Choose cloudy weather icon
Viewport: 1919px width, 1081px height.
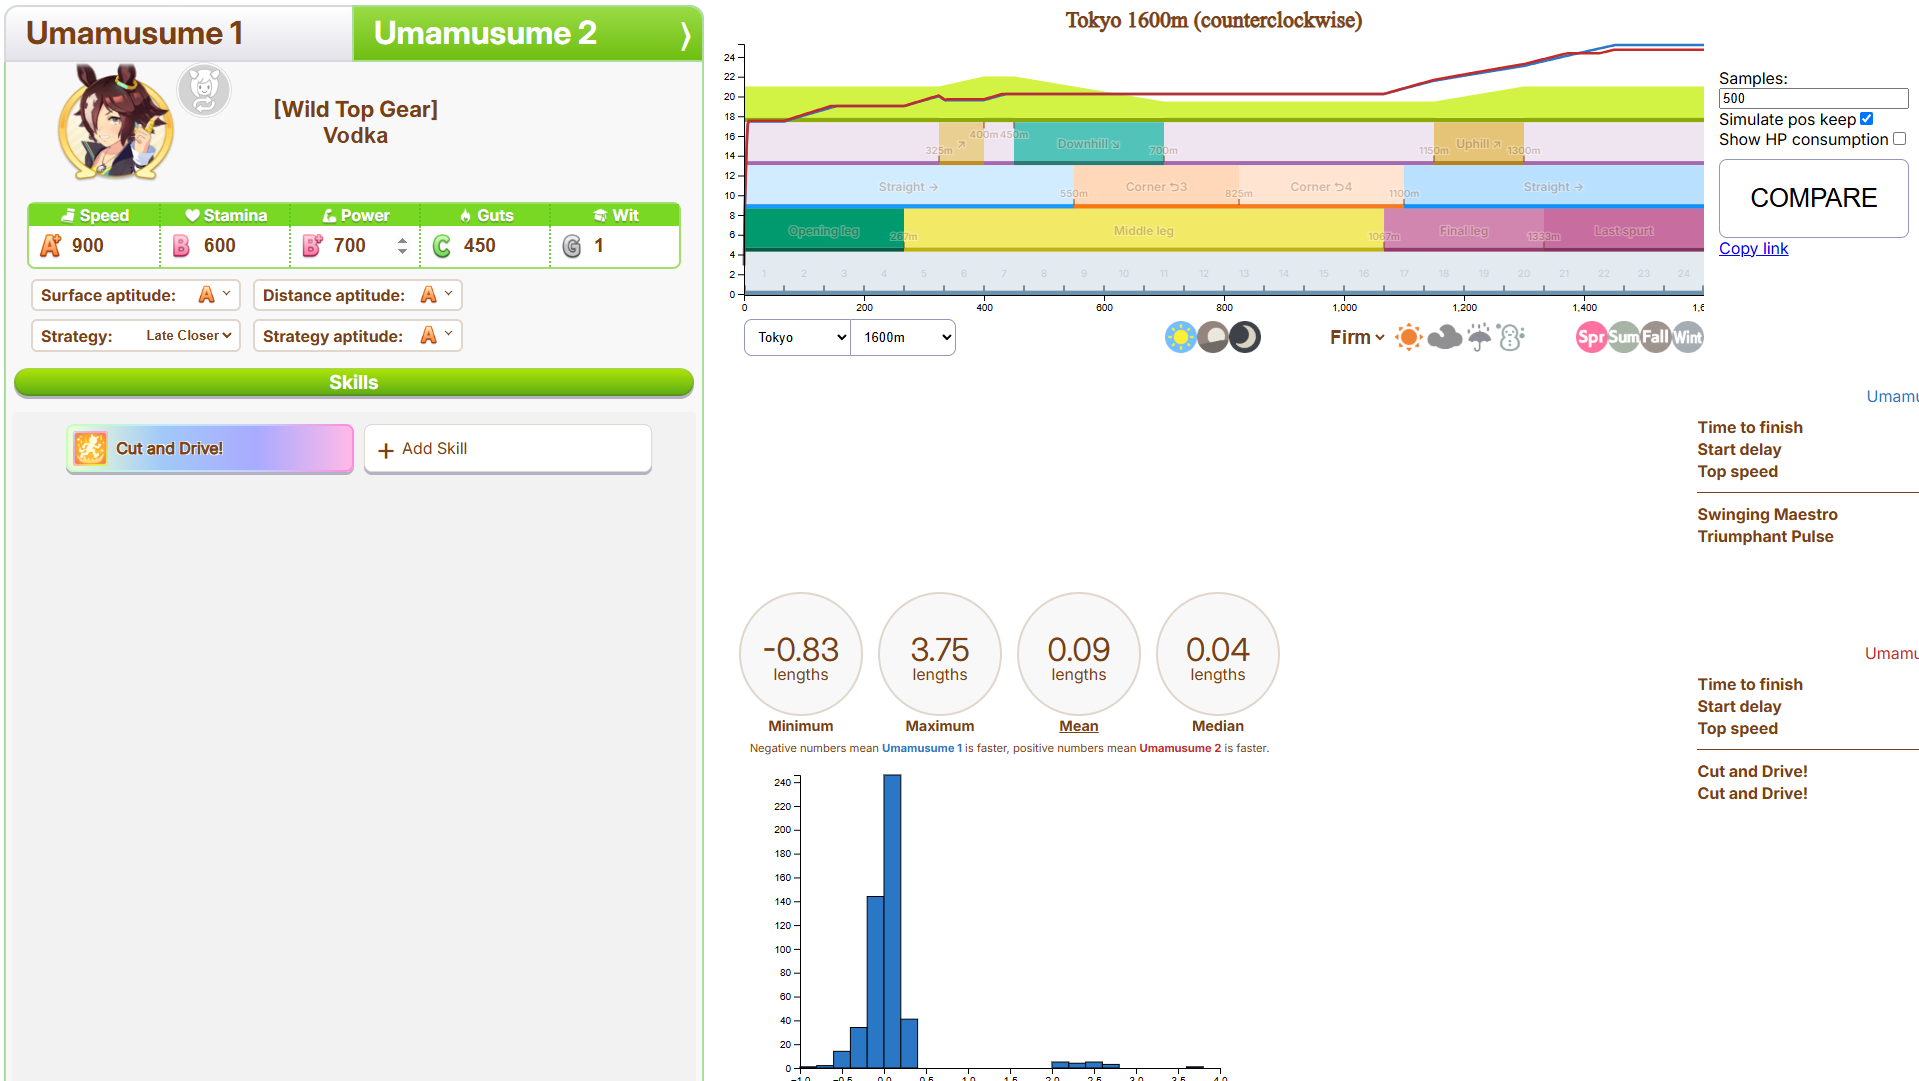(x=1444, y=337)
